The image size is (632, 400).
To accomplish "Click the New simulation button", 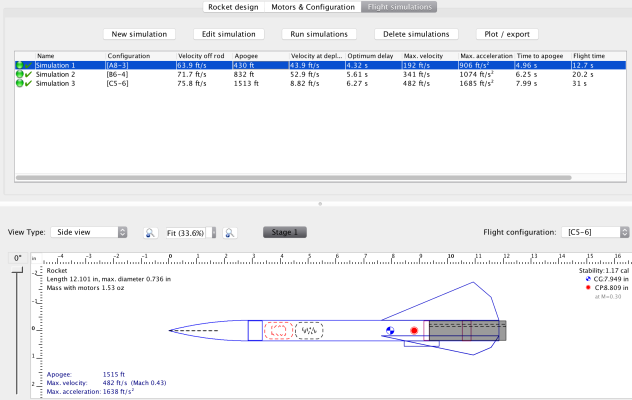I will 141,34.
